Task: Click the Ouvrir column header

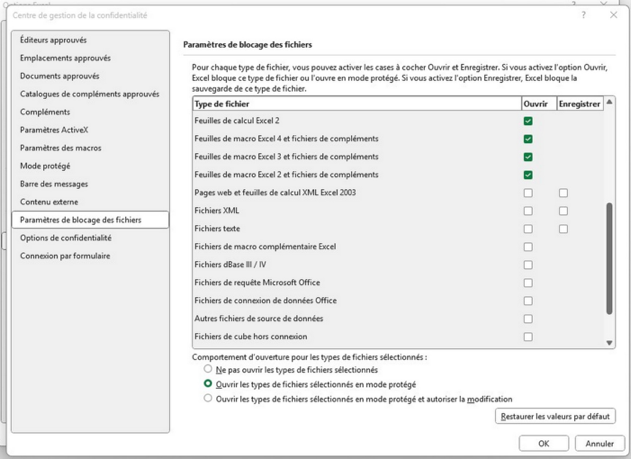Action: [x=539, y=104]
